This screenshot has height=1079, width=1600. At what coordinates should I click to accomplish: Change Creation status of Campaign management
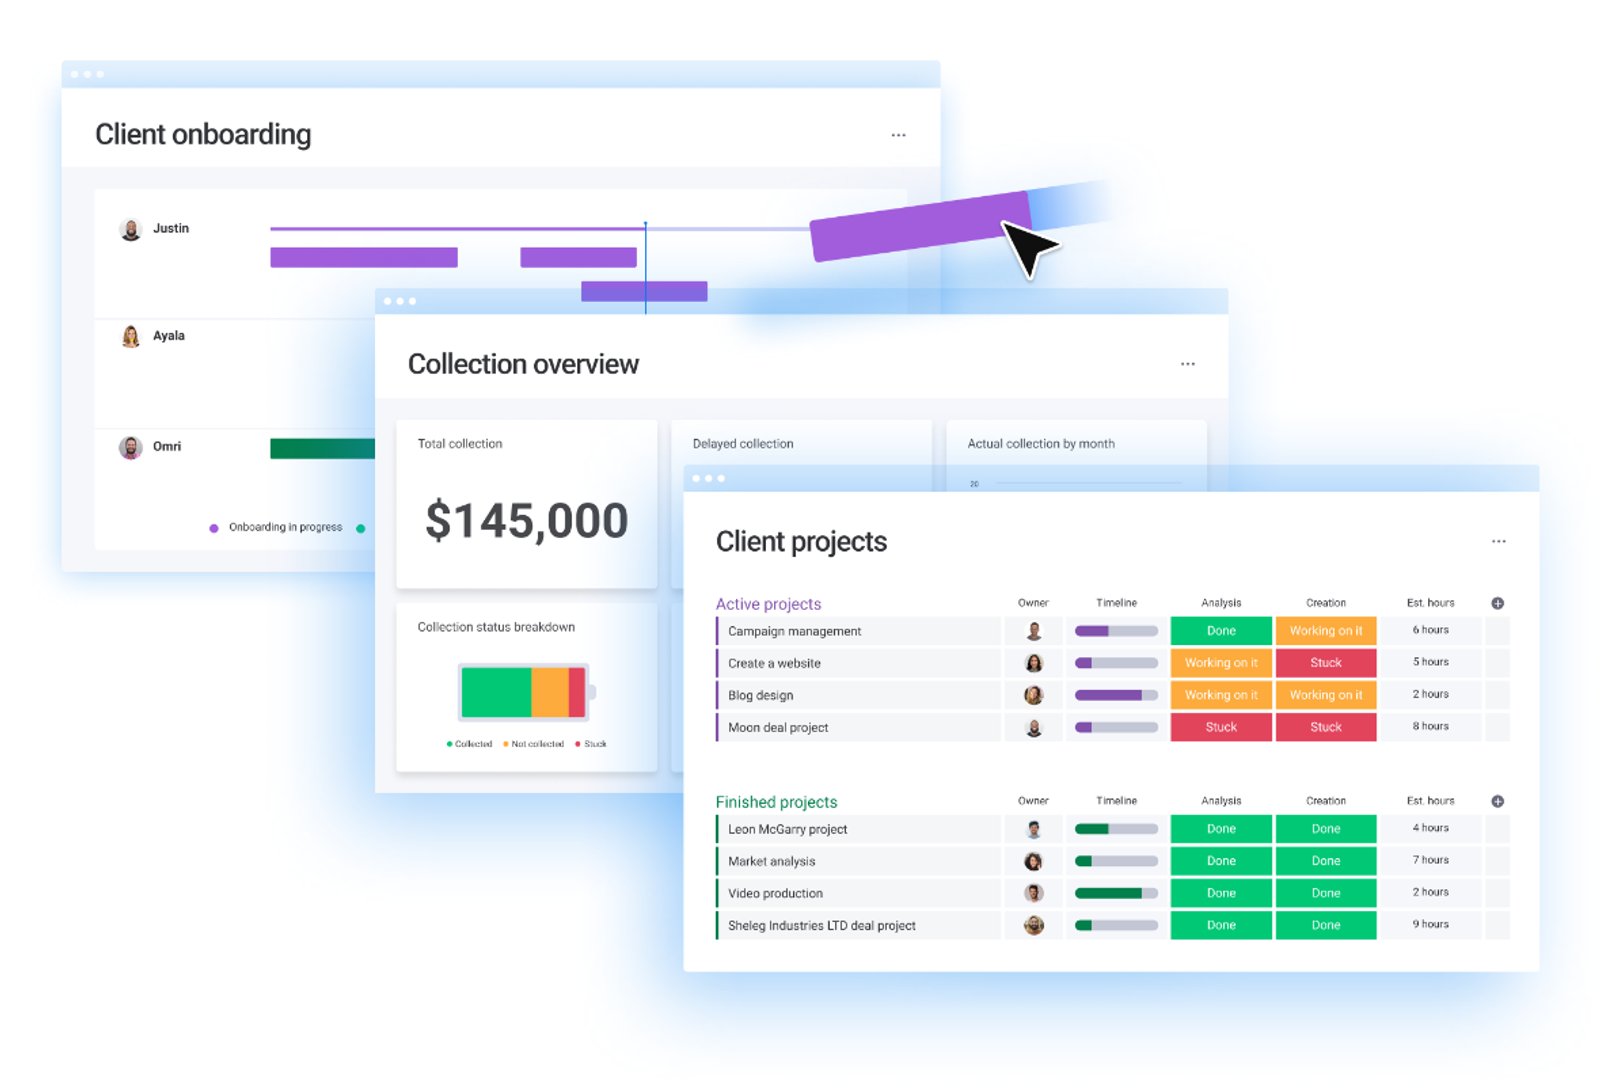pos(1325,631)
